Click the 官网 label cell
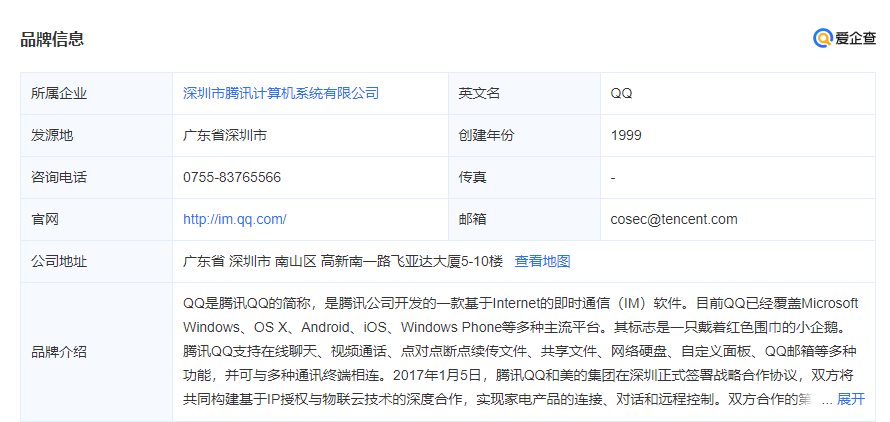Screen dimensions: 890x422 96,219
